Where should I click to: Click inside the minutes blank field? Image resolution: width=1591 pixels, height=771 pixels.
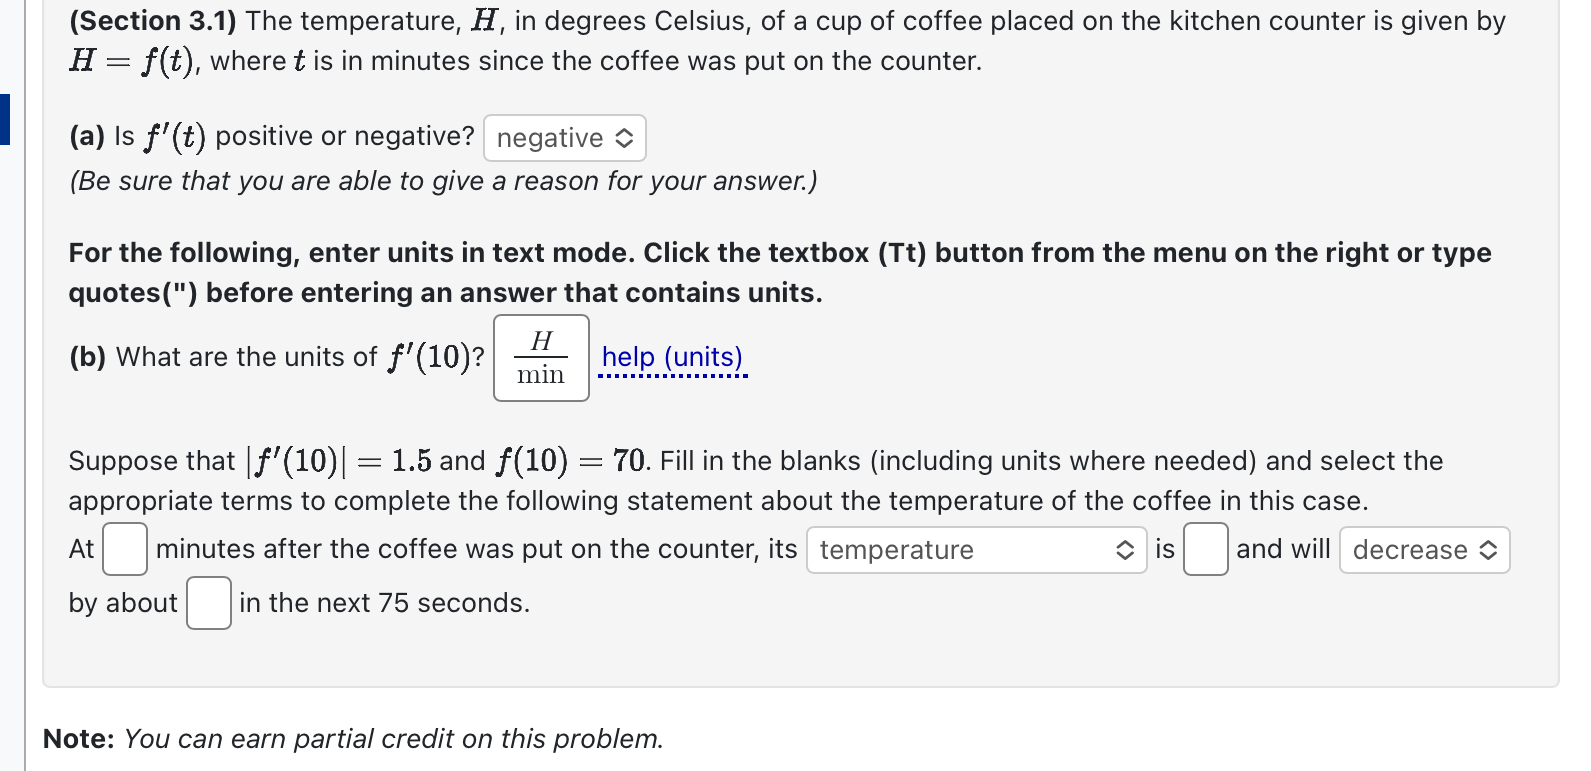tap(123, 549)
